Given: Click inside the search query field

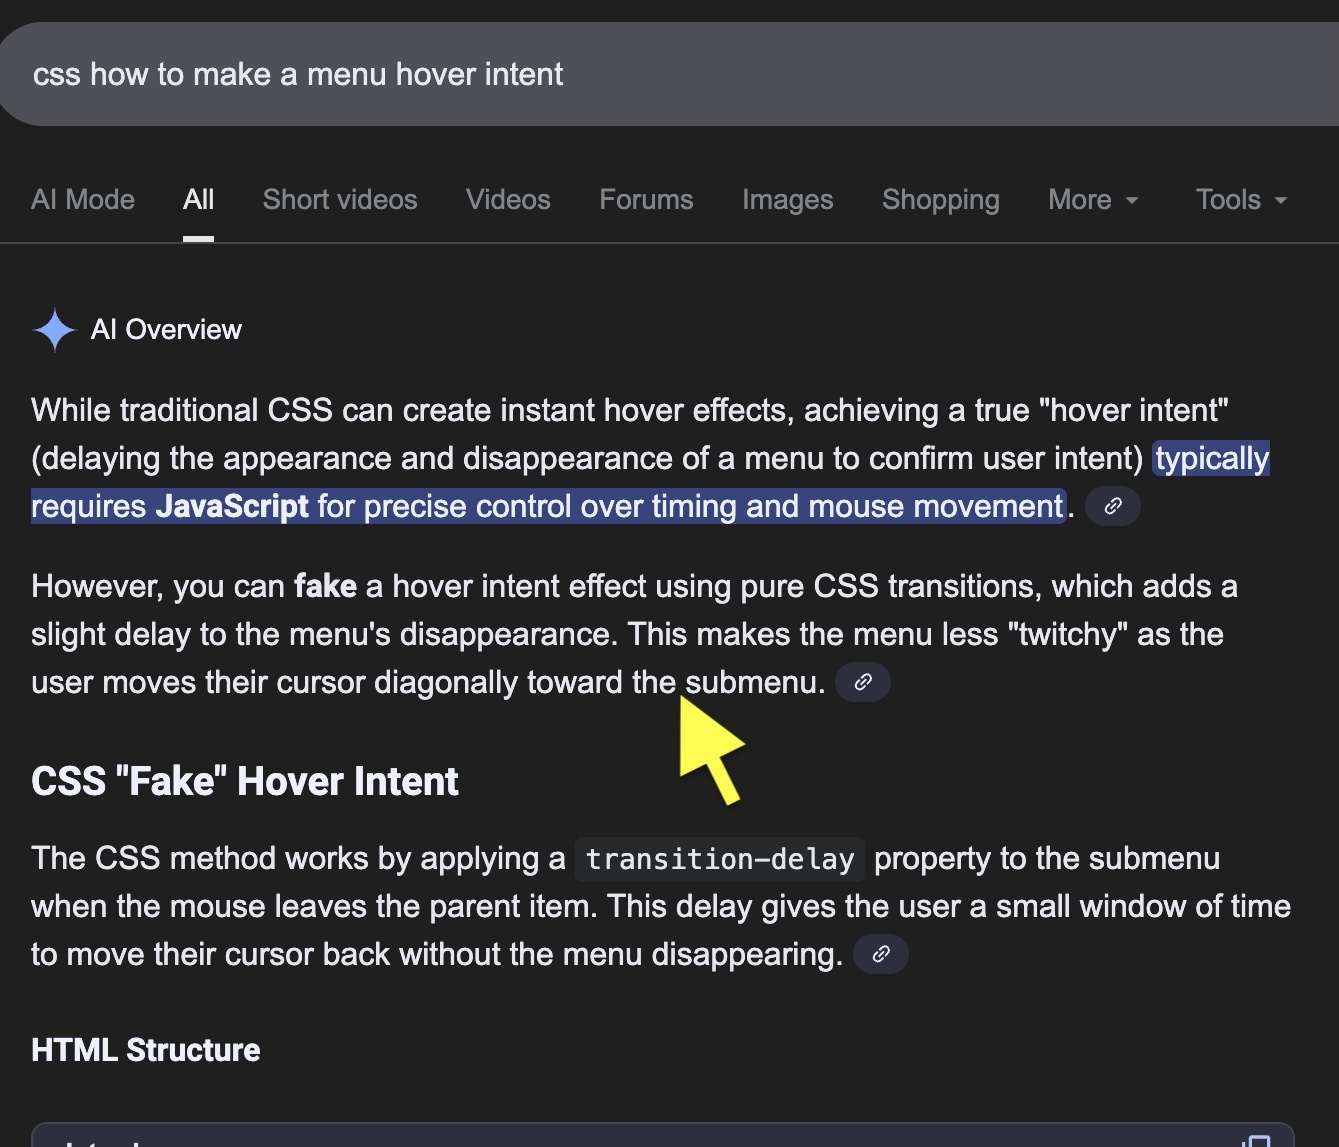Looking at the screenshot, I should click(600, 75).
